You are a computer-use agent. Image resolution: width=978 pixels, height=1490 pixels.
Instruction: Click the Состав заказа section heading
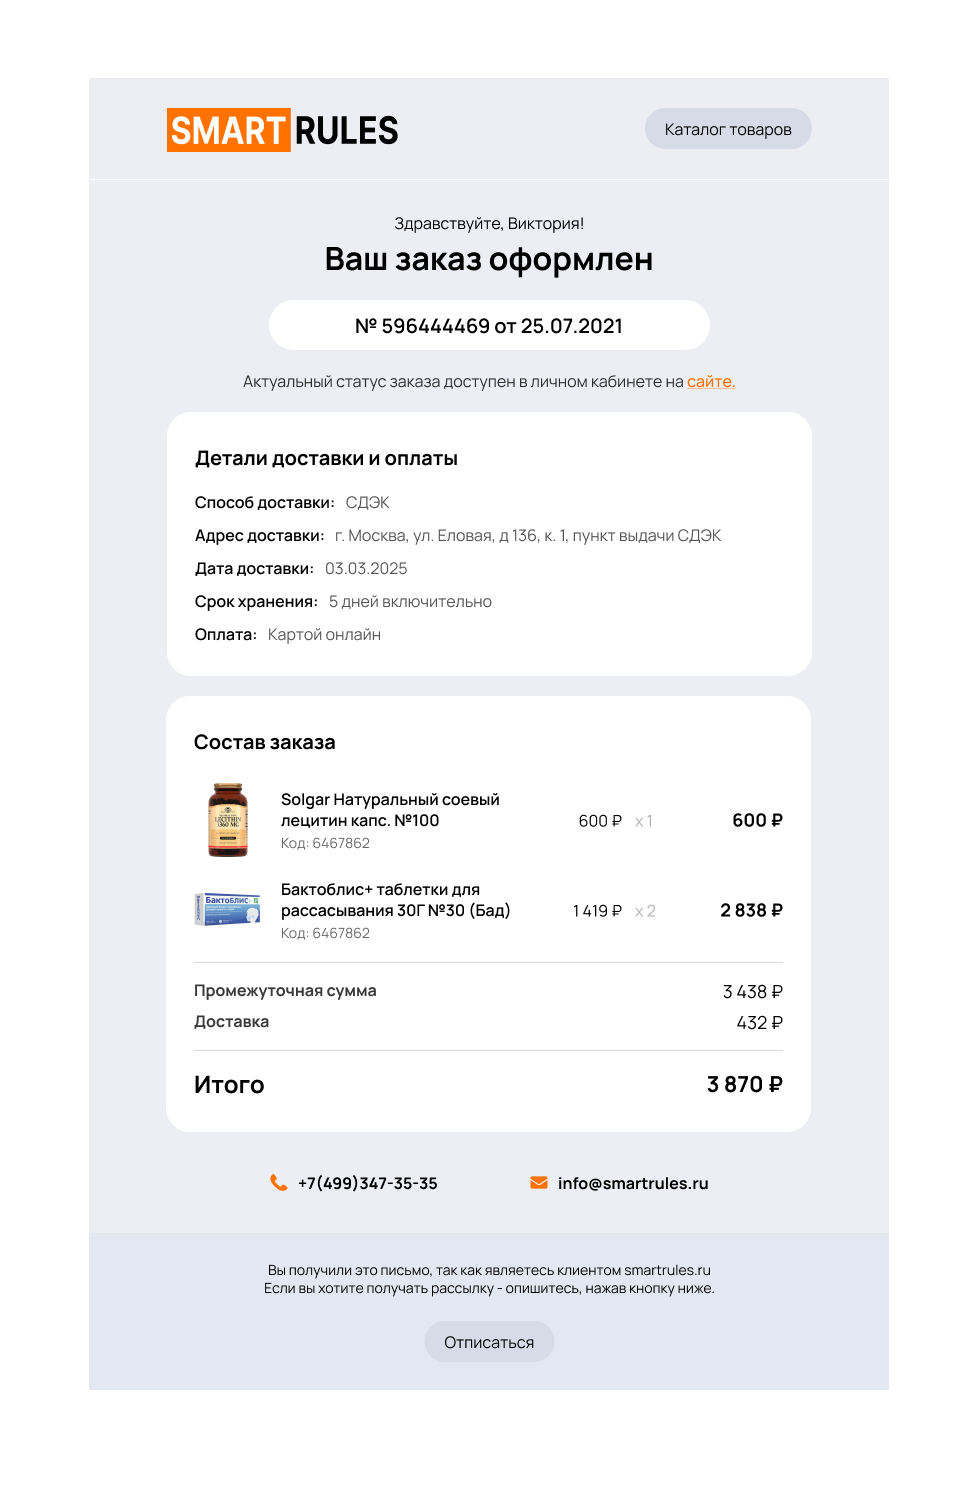coord(265,742)
